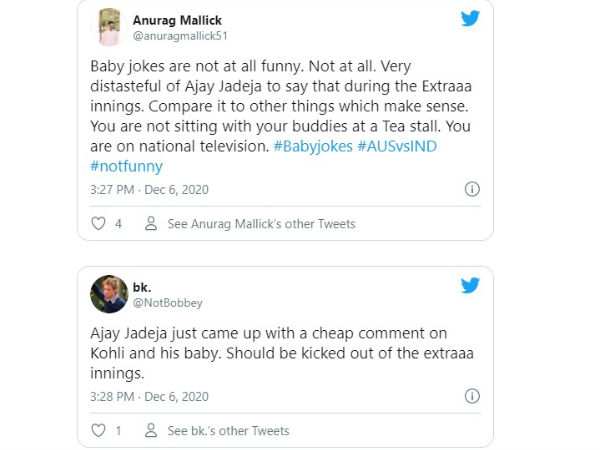Viewport: 600px width, 450px height.
Task: Like Anurag Mallick's tweet with the heart
Action: (98, 224)
